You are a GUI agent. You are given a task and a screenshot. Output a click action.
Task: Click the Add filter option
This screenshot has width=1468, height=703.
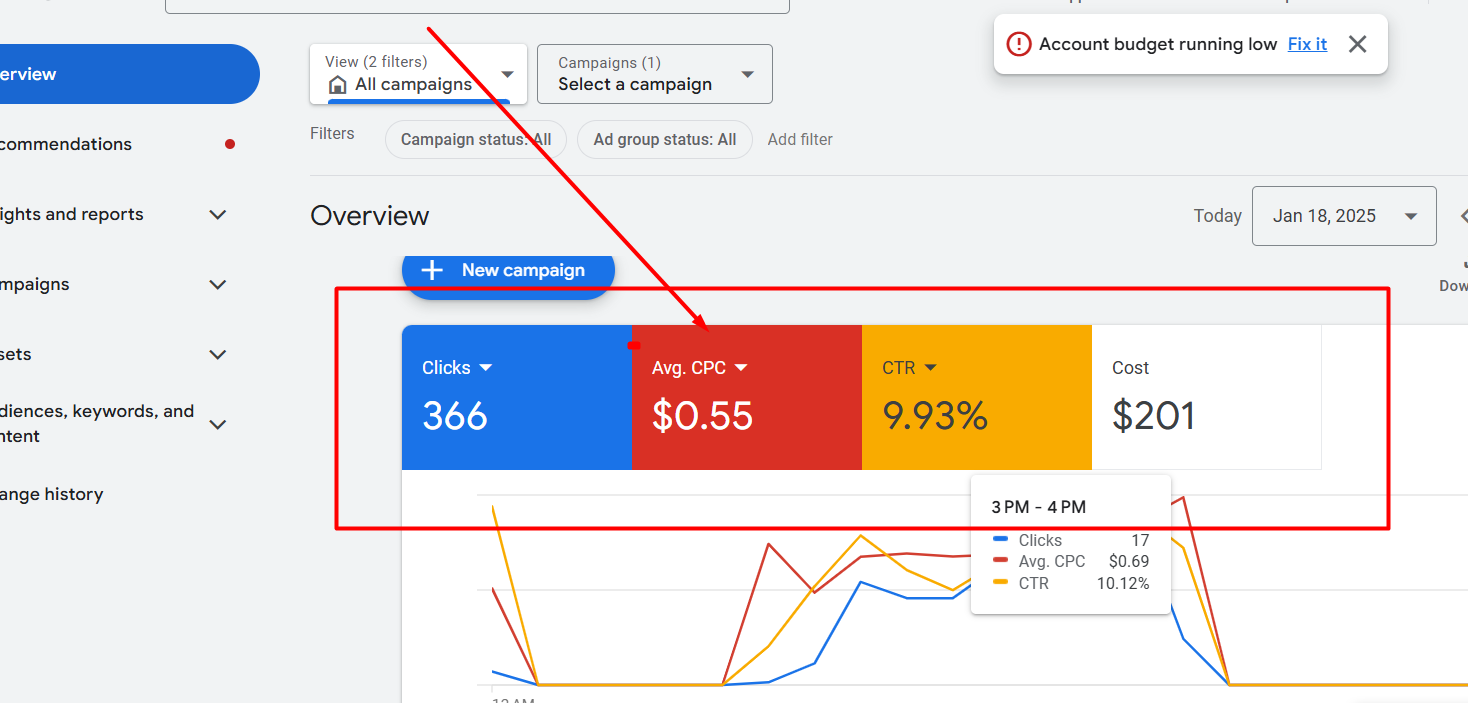800,140
